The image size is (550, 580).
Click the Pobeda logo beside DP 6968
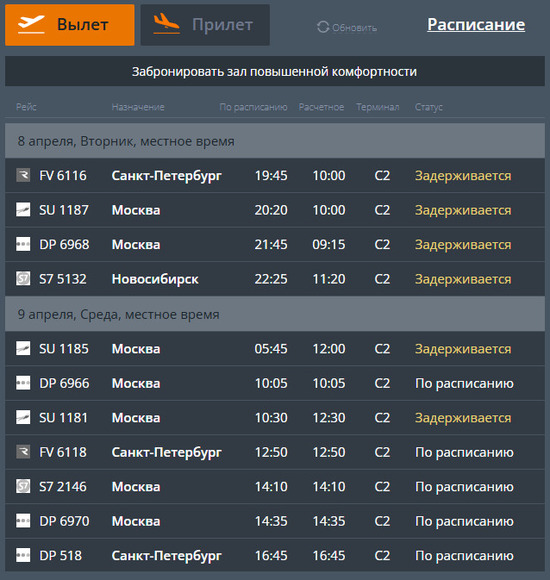23,244
